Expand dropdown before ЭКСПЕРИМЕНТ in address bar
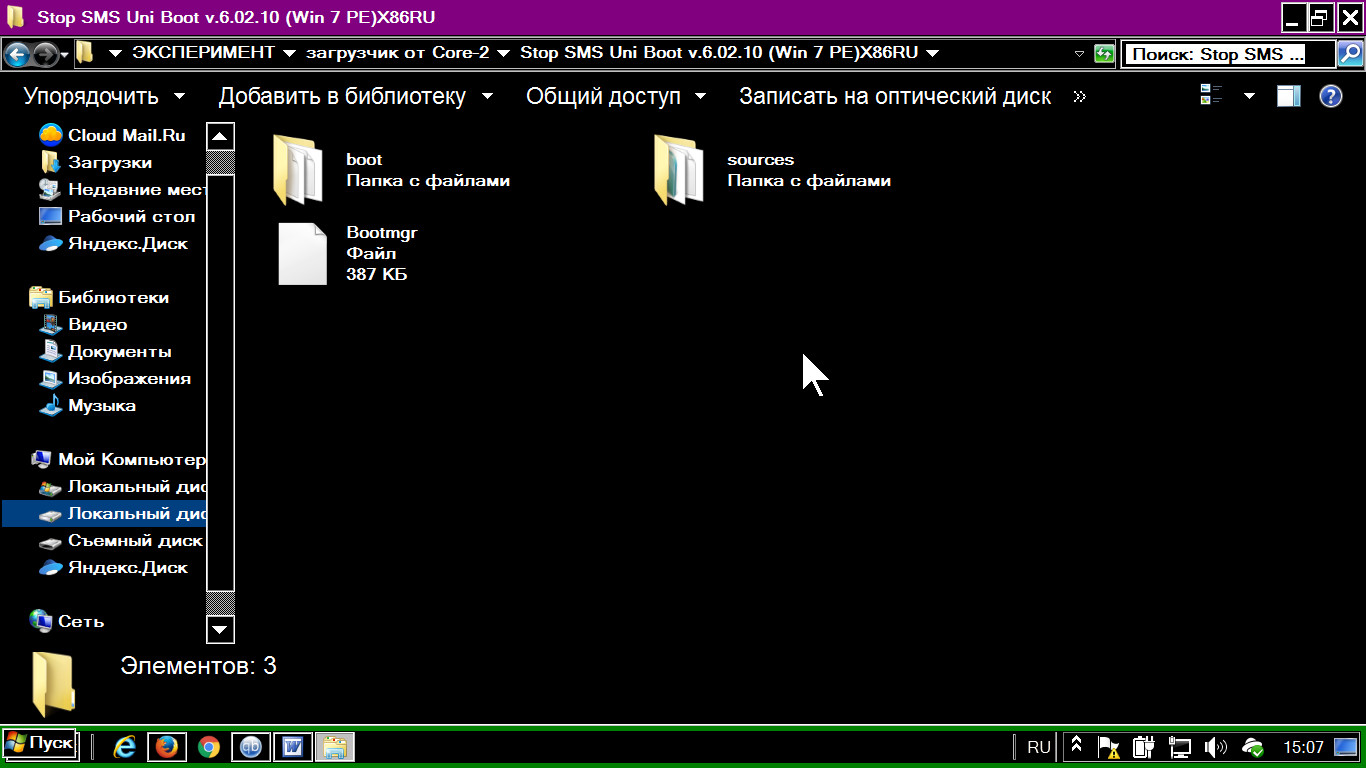Image resolution: width=1366 pixels, height=768 pixels. 115,53
